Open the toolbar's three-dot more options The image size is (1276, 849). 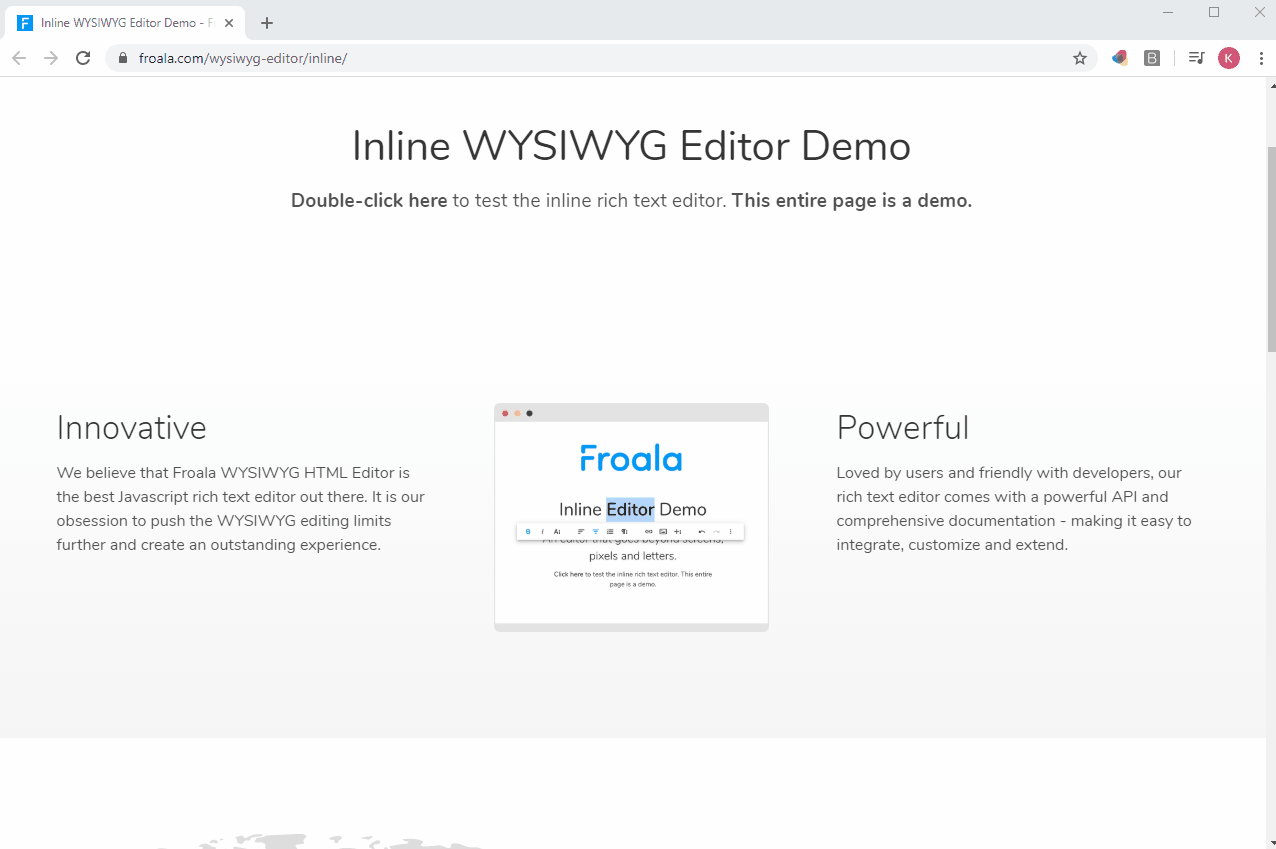[730, 531]
